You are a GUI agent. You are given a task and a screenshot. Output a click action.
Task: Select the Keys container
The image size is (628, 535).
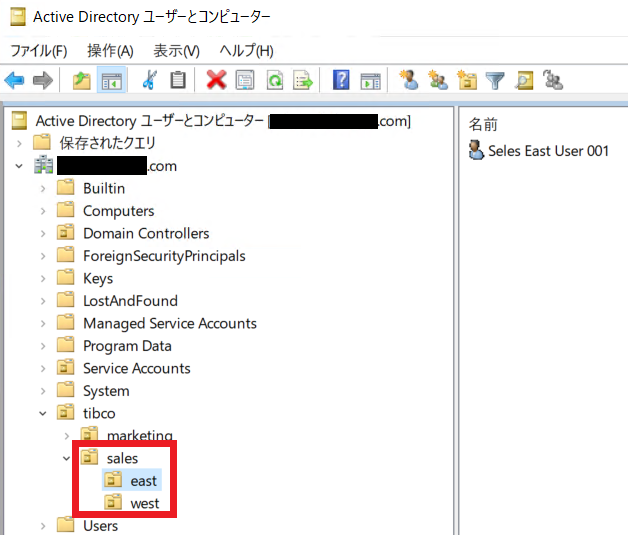tap(98, 278)
